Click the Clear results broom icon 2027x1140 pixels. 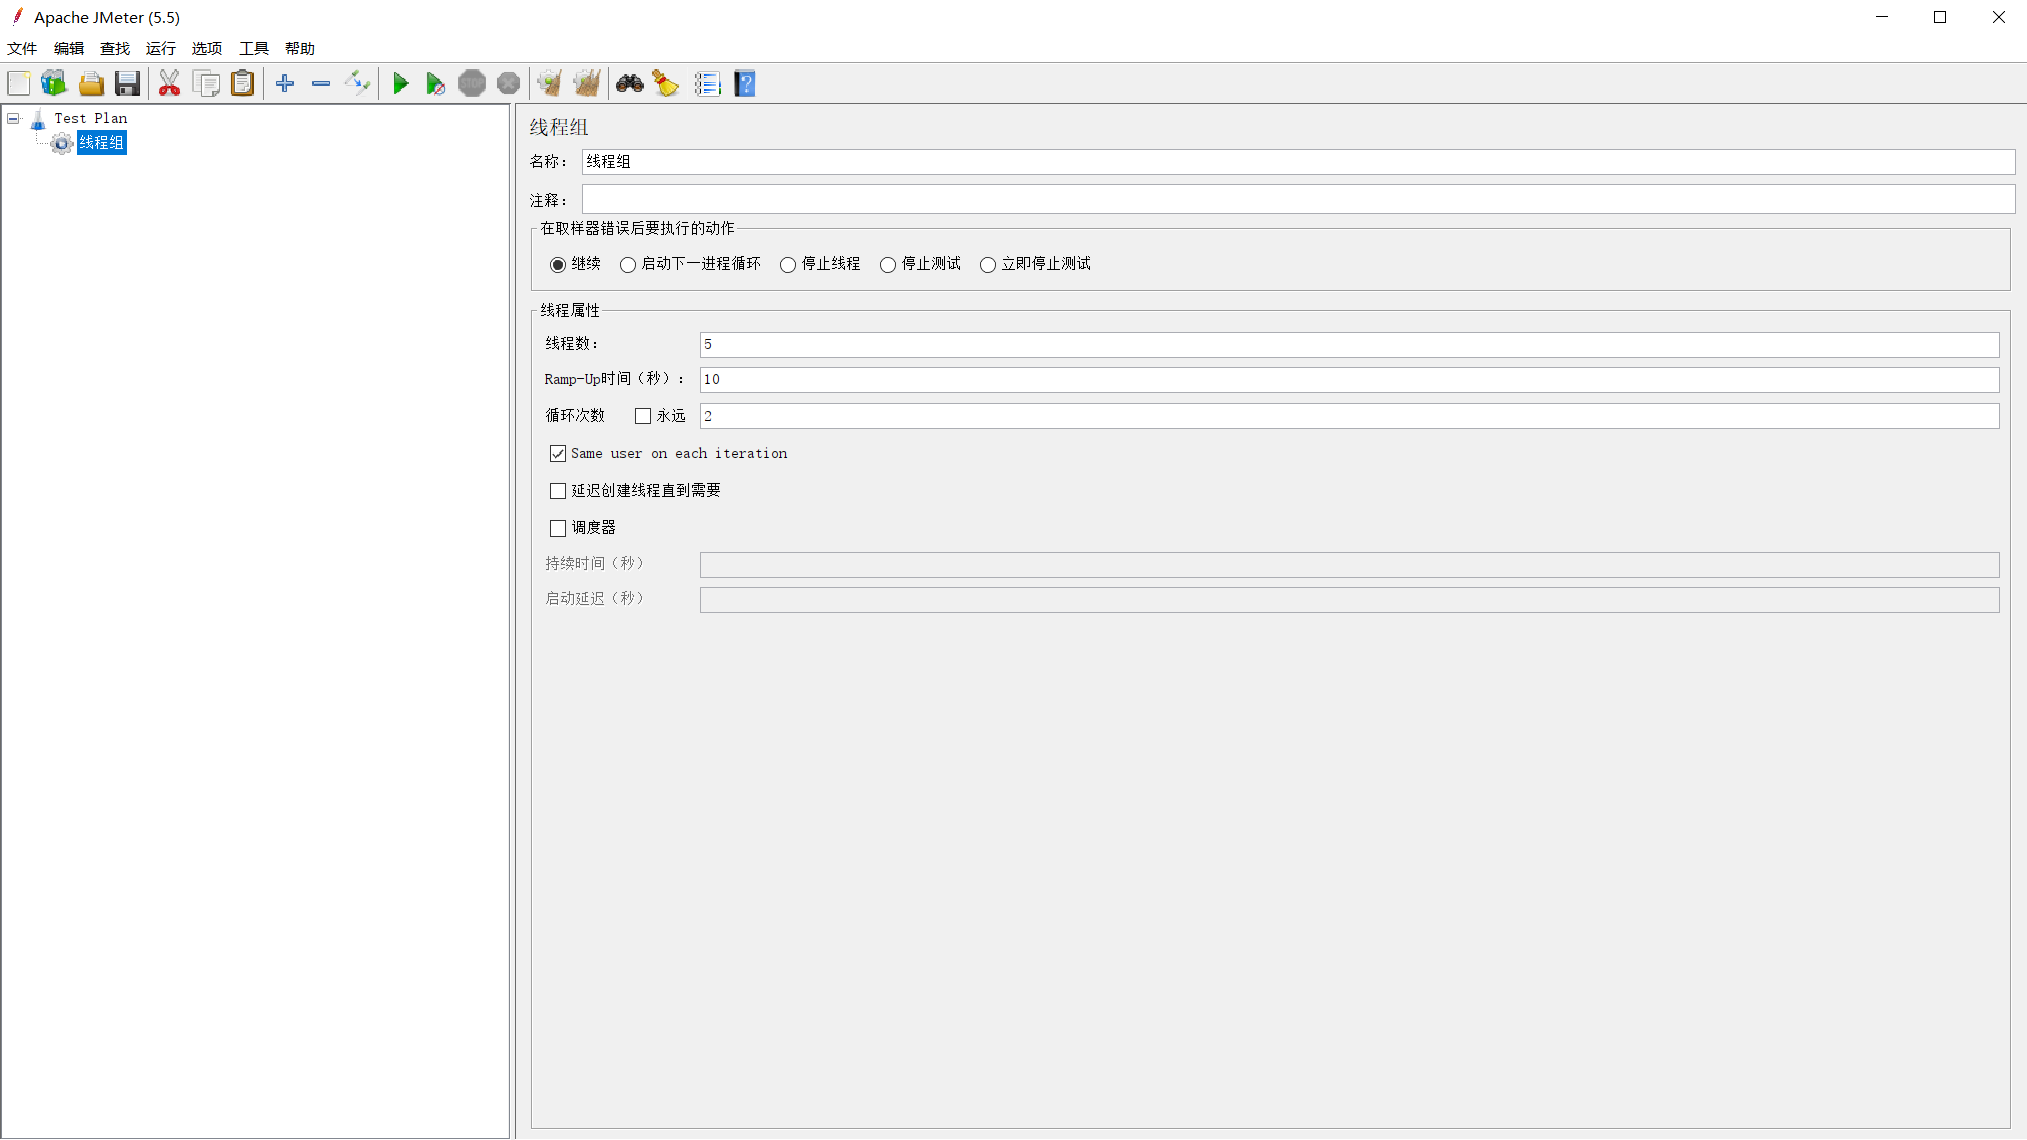click(x=550, y=84)
